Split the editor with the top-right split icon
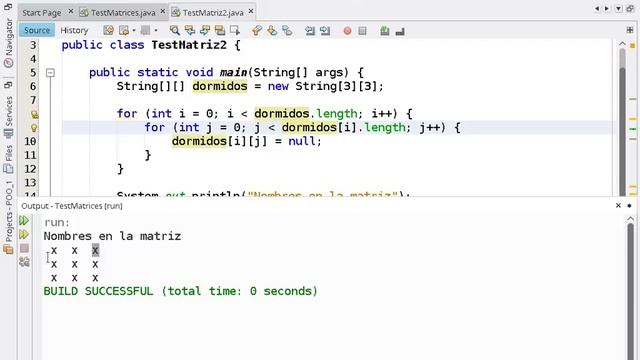This screenshot has width=640, height=360. pos(629,30)
